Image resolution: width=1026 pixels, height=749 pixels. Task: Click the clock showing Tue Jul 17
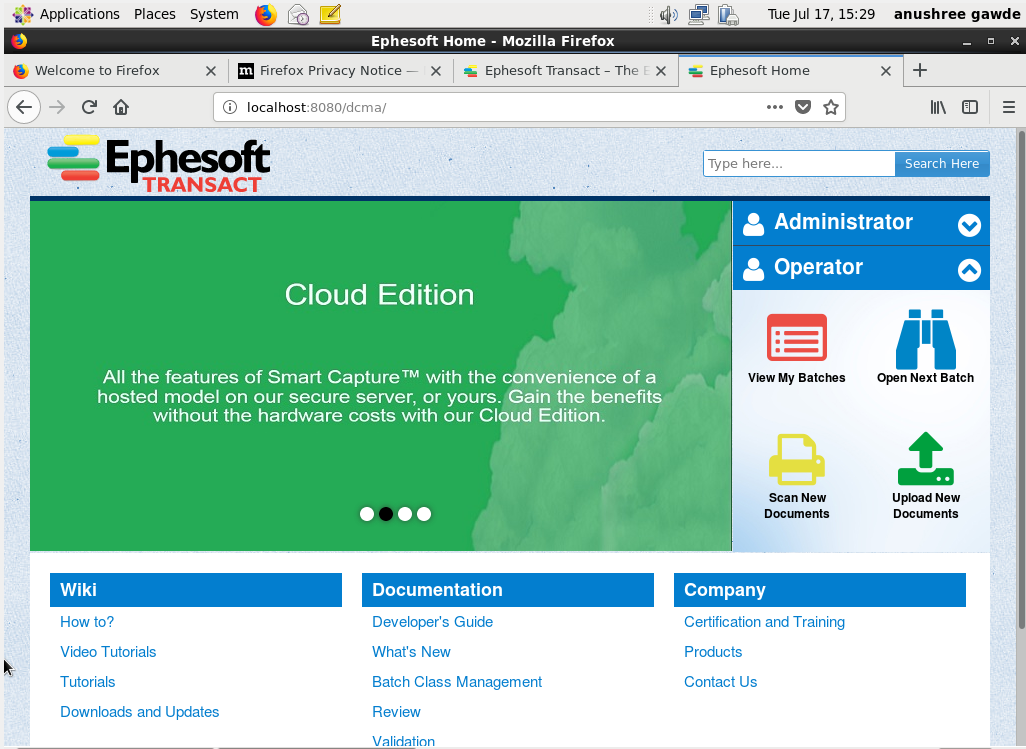tap(821, 14)
